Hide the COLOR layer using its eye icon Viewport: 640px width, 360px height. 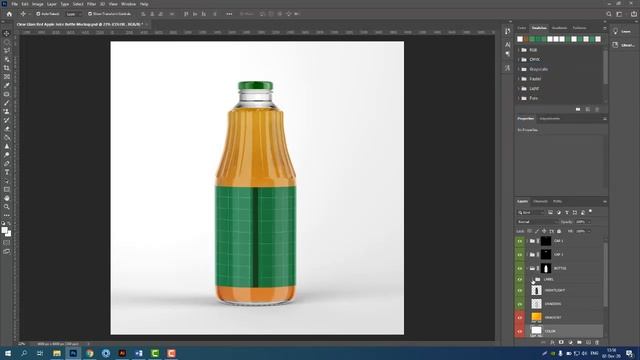[520, 331]
